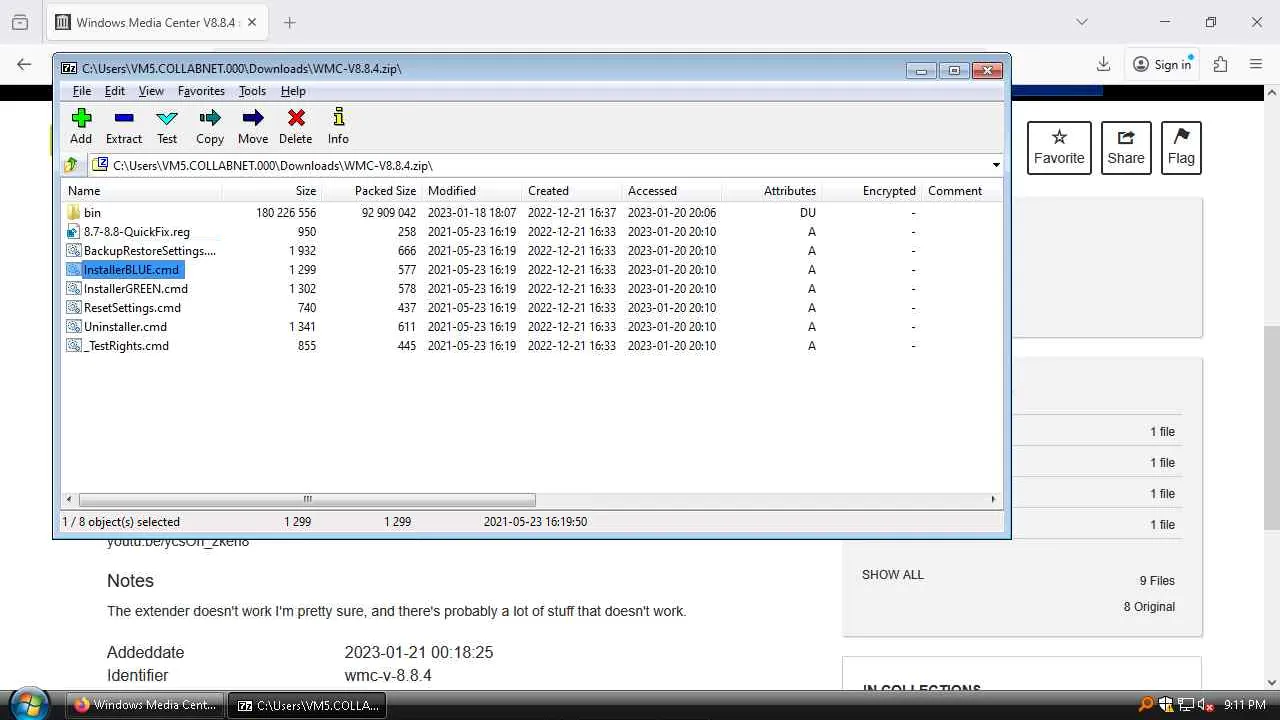Open the Favorites menu
This screenshot has height=720, width=1280.
[x=201, y=91]
